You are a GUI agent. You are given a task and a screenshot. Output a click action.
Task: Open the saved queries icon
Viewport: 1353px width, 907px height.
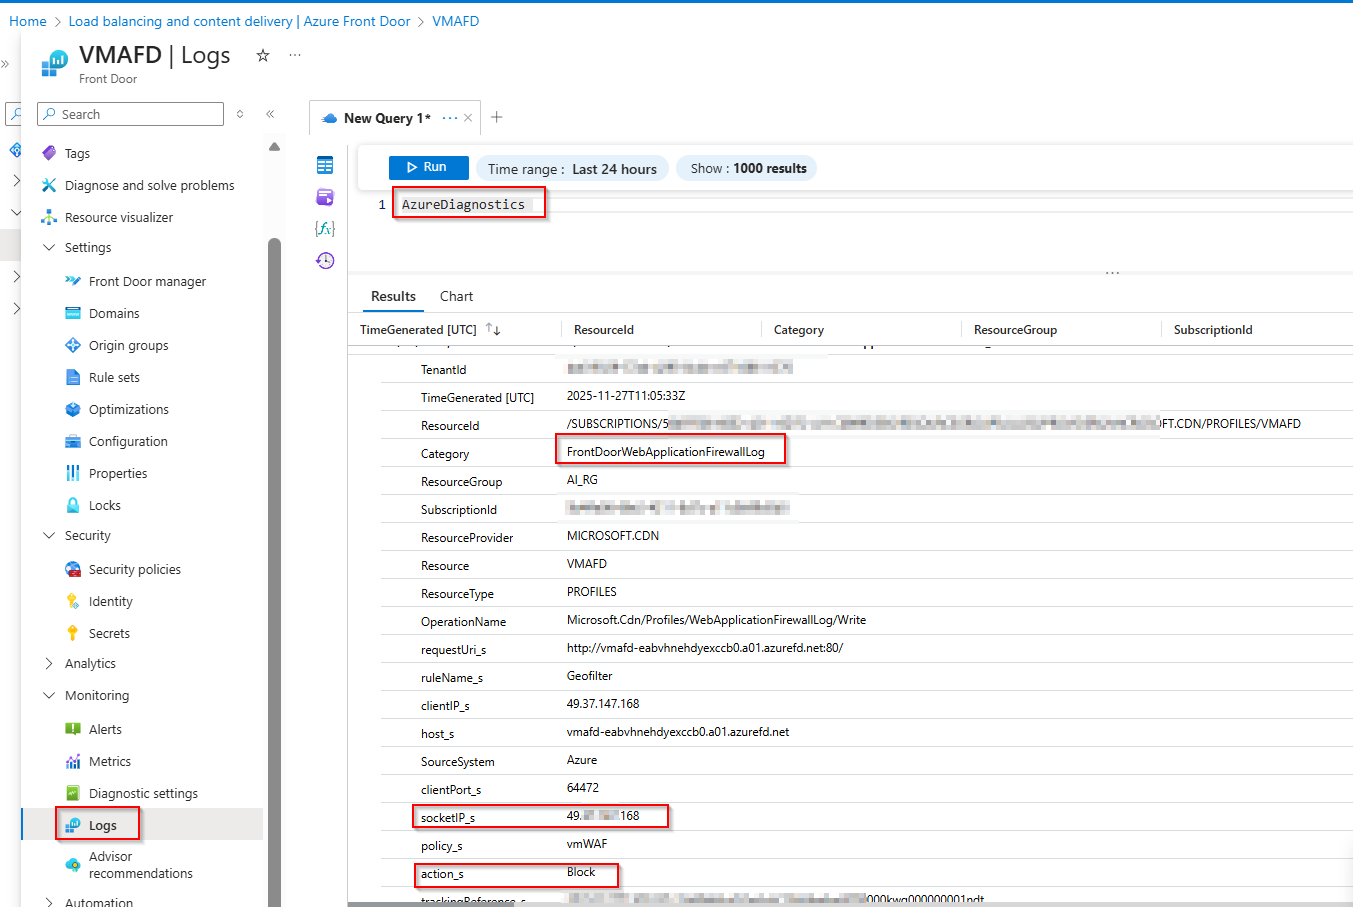[x=325, y=197]
